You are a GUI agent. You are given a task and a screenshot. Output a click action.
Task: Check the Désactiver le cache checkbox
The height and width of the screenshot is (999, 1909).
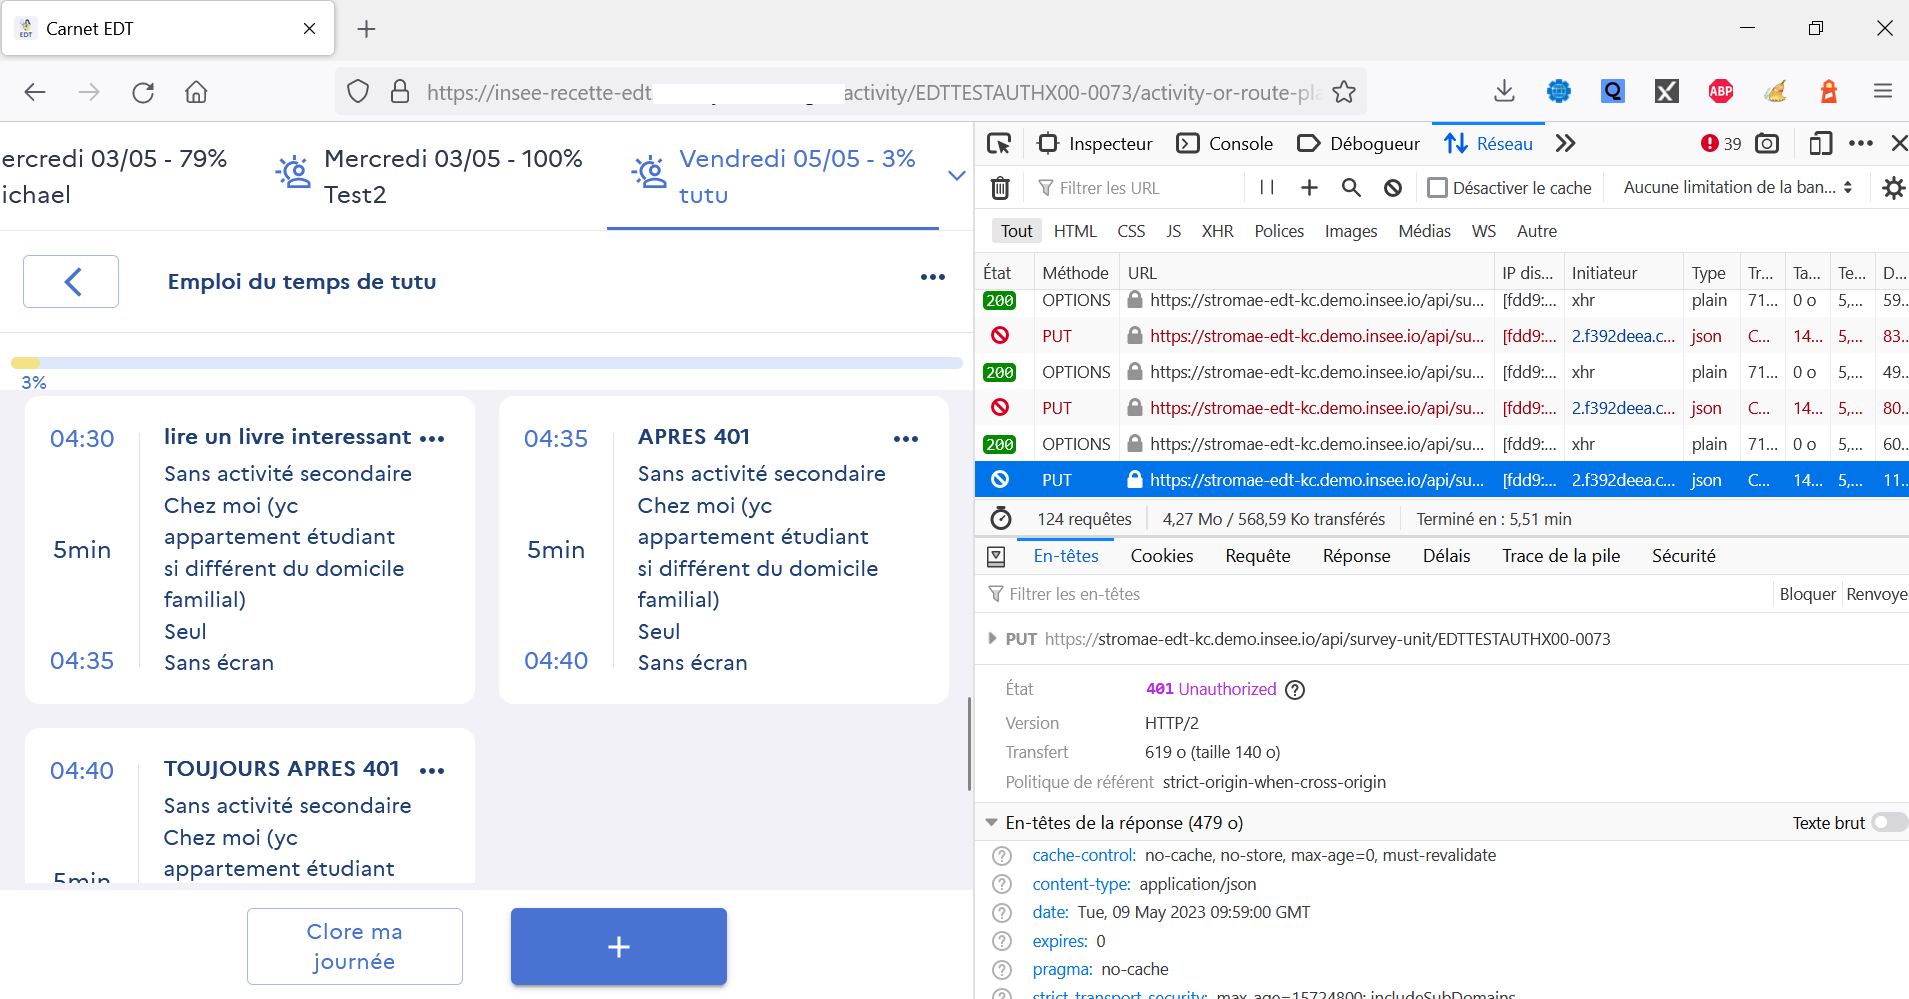click(1438, 187)
